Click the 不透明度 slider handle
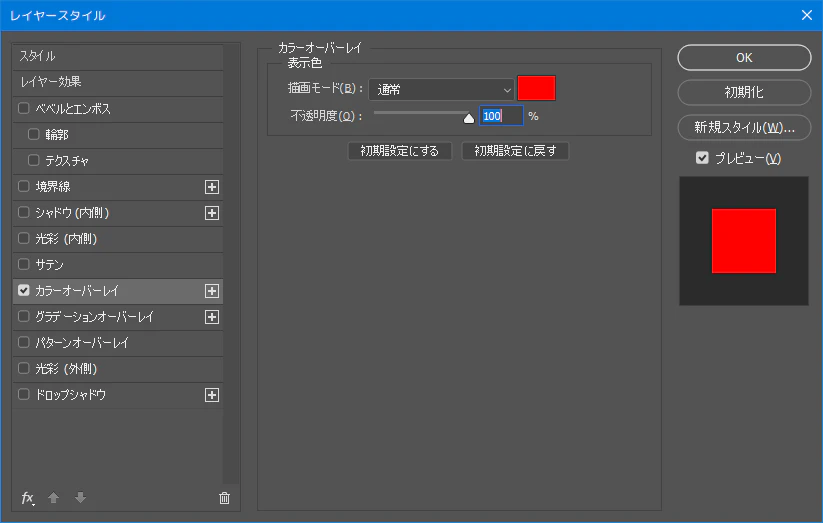This screenshot has height=523, width=823. [x=469, y=118]
